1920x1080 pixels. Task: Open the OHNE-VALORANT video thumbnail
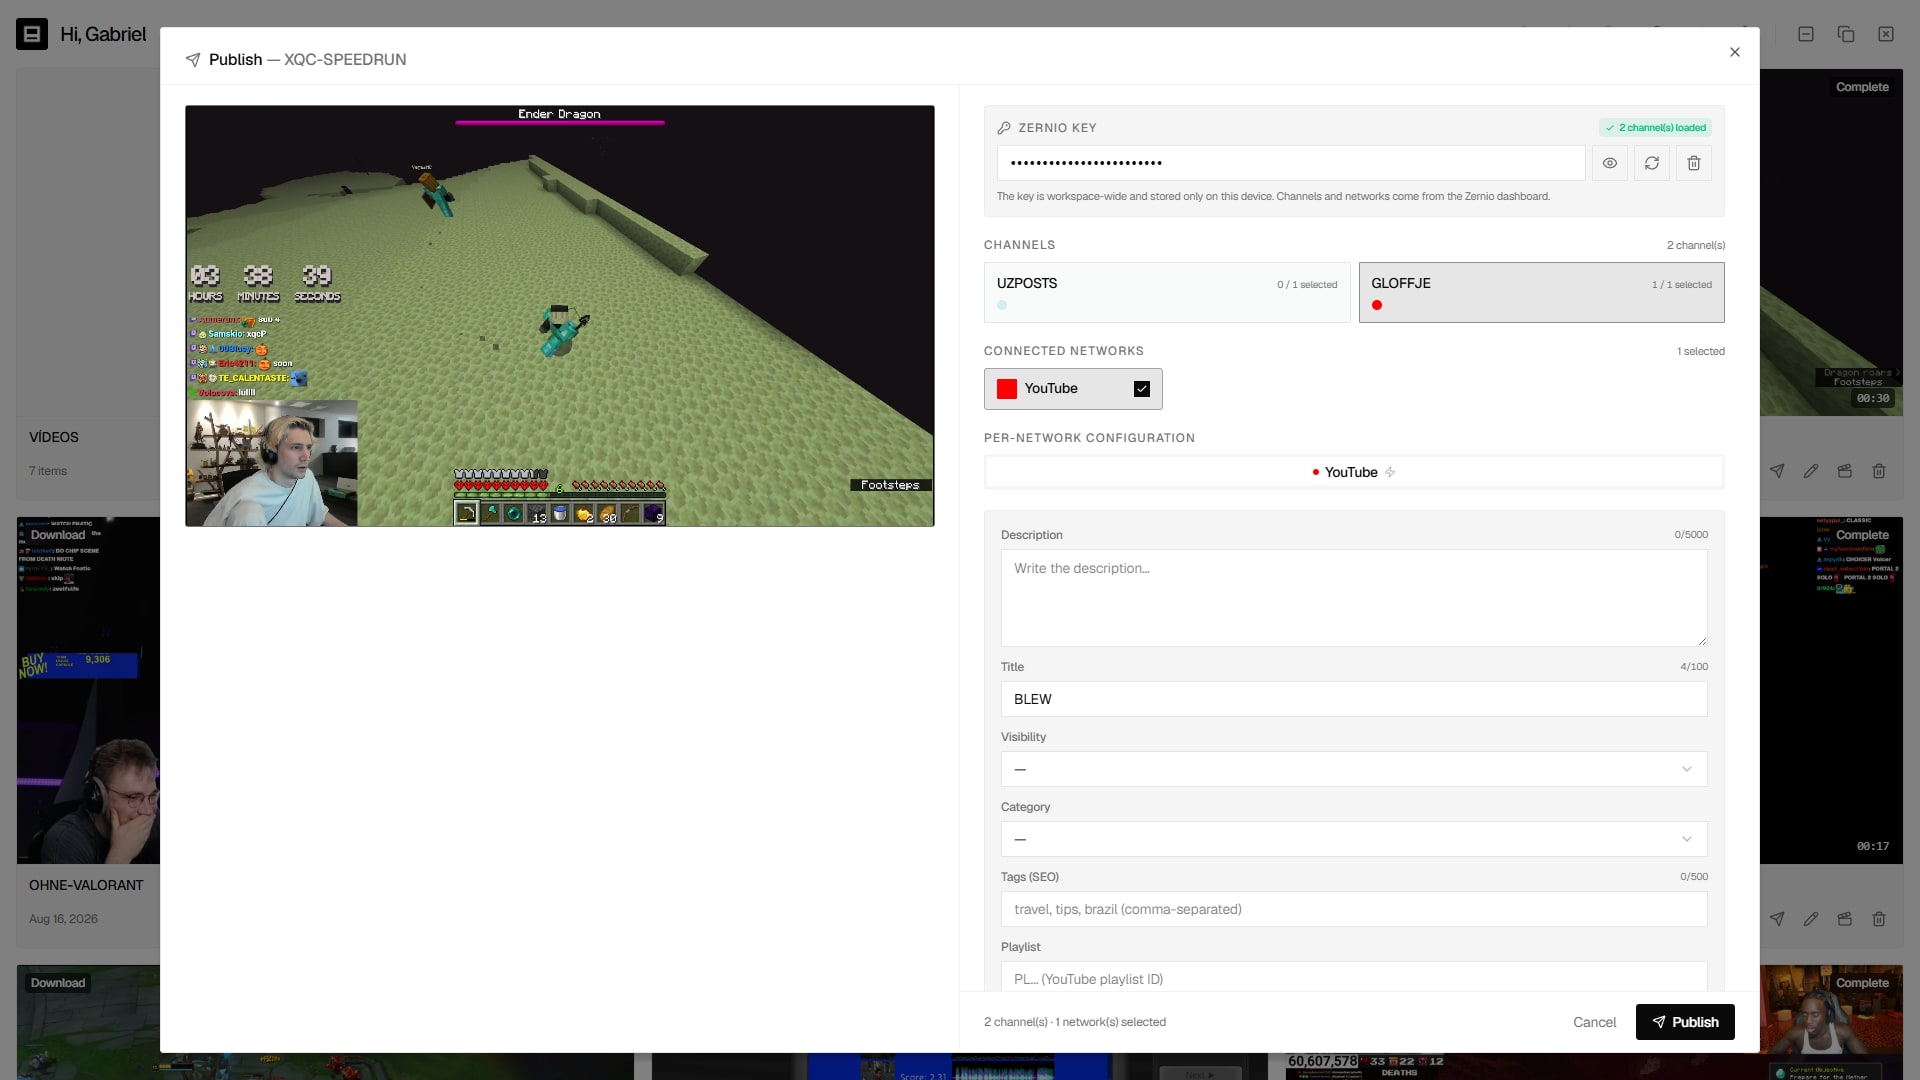(88, 690)
